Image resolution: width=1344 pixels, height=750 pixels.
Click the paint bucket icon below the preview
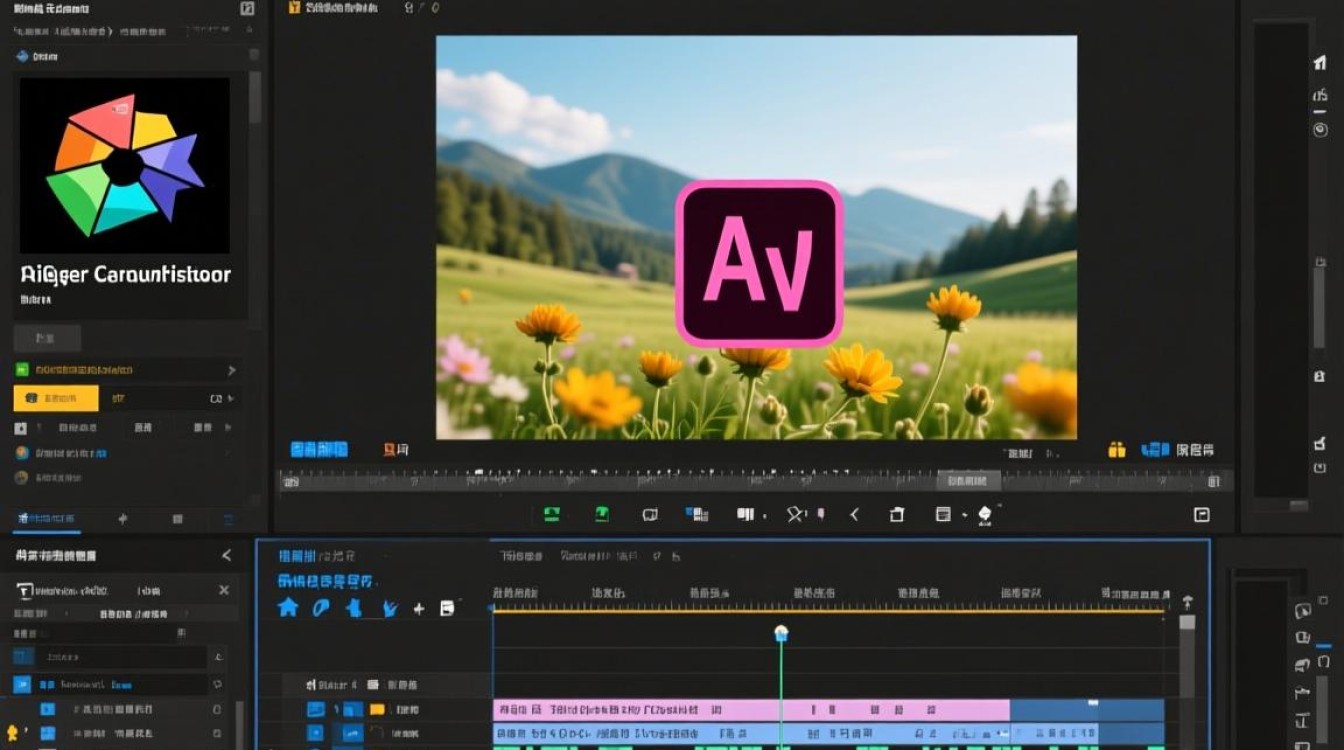point(985,514)
